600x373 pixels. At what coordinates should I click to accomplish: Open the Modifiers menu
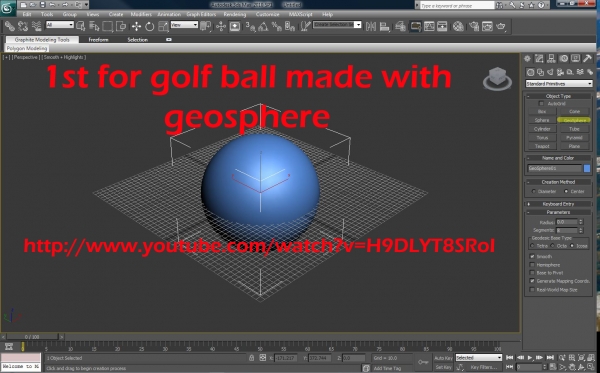point(141,14)
